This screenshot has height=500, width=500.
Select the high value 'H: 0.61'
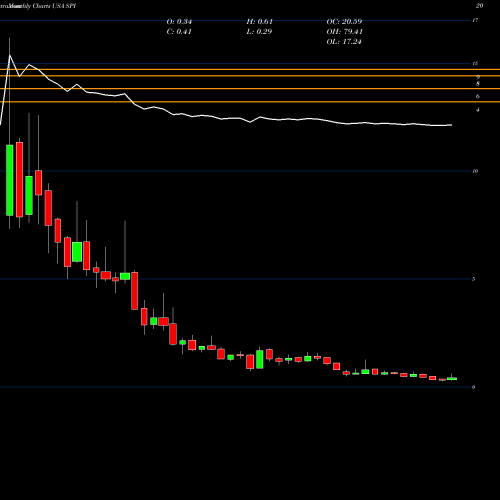[260, 22]
